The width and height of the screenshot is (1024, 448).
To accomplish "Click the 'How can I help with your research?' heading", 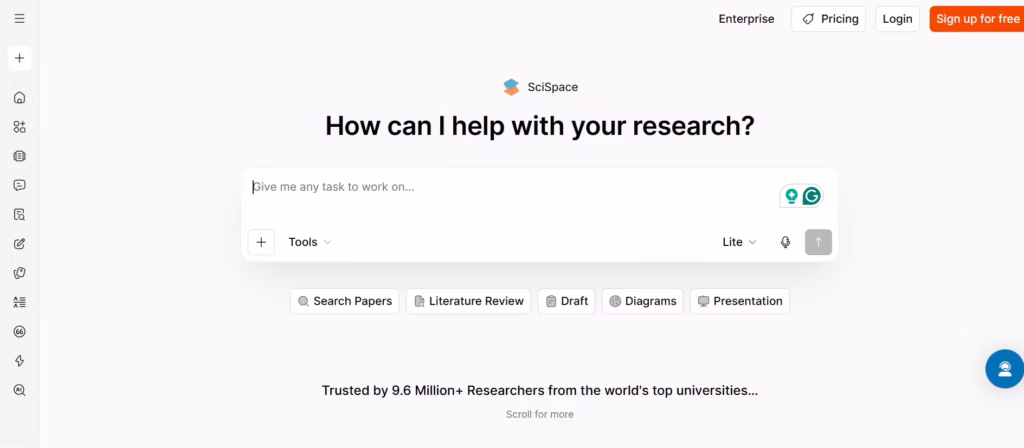I will pos(540,125).
